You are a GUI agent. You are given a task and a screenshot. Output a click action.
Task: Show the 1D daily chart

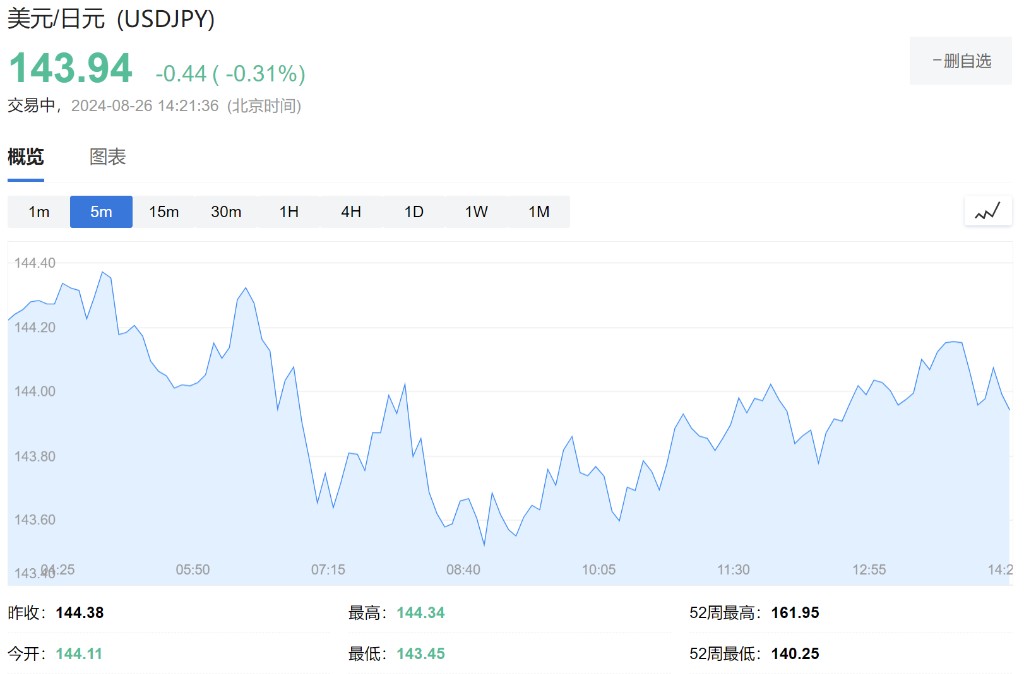tap(414, 212)
